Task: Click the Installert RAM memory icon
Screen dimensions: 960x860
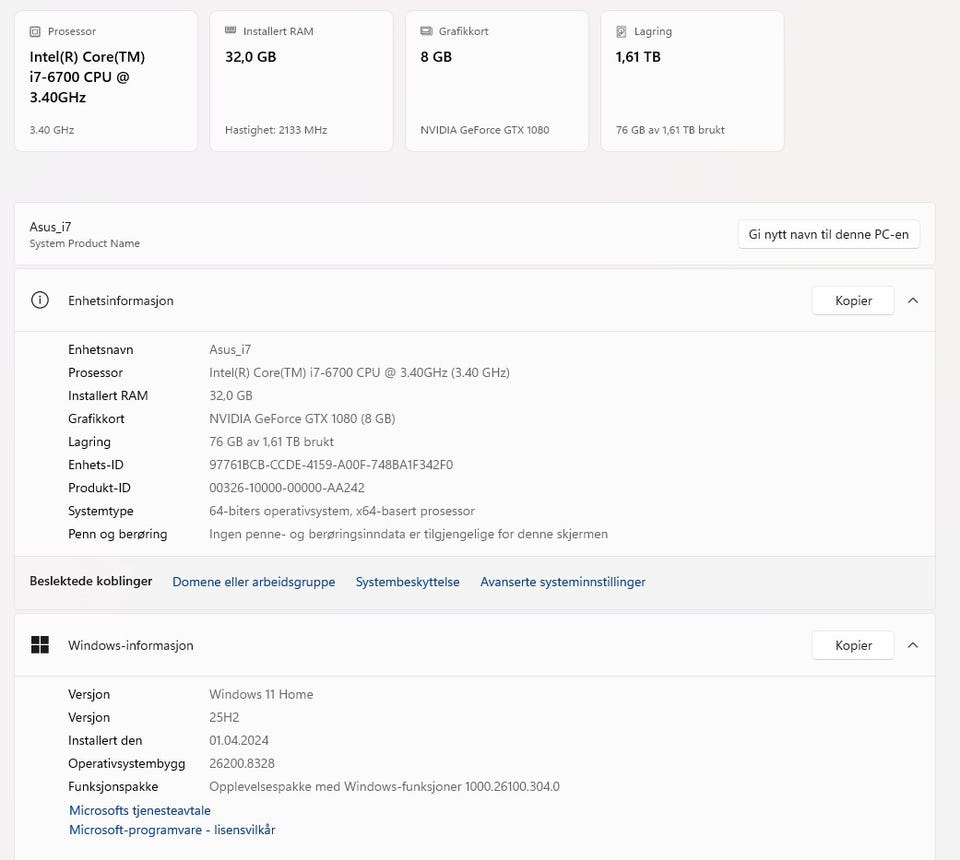Action: (x=230, y=30)
